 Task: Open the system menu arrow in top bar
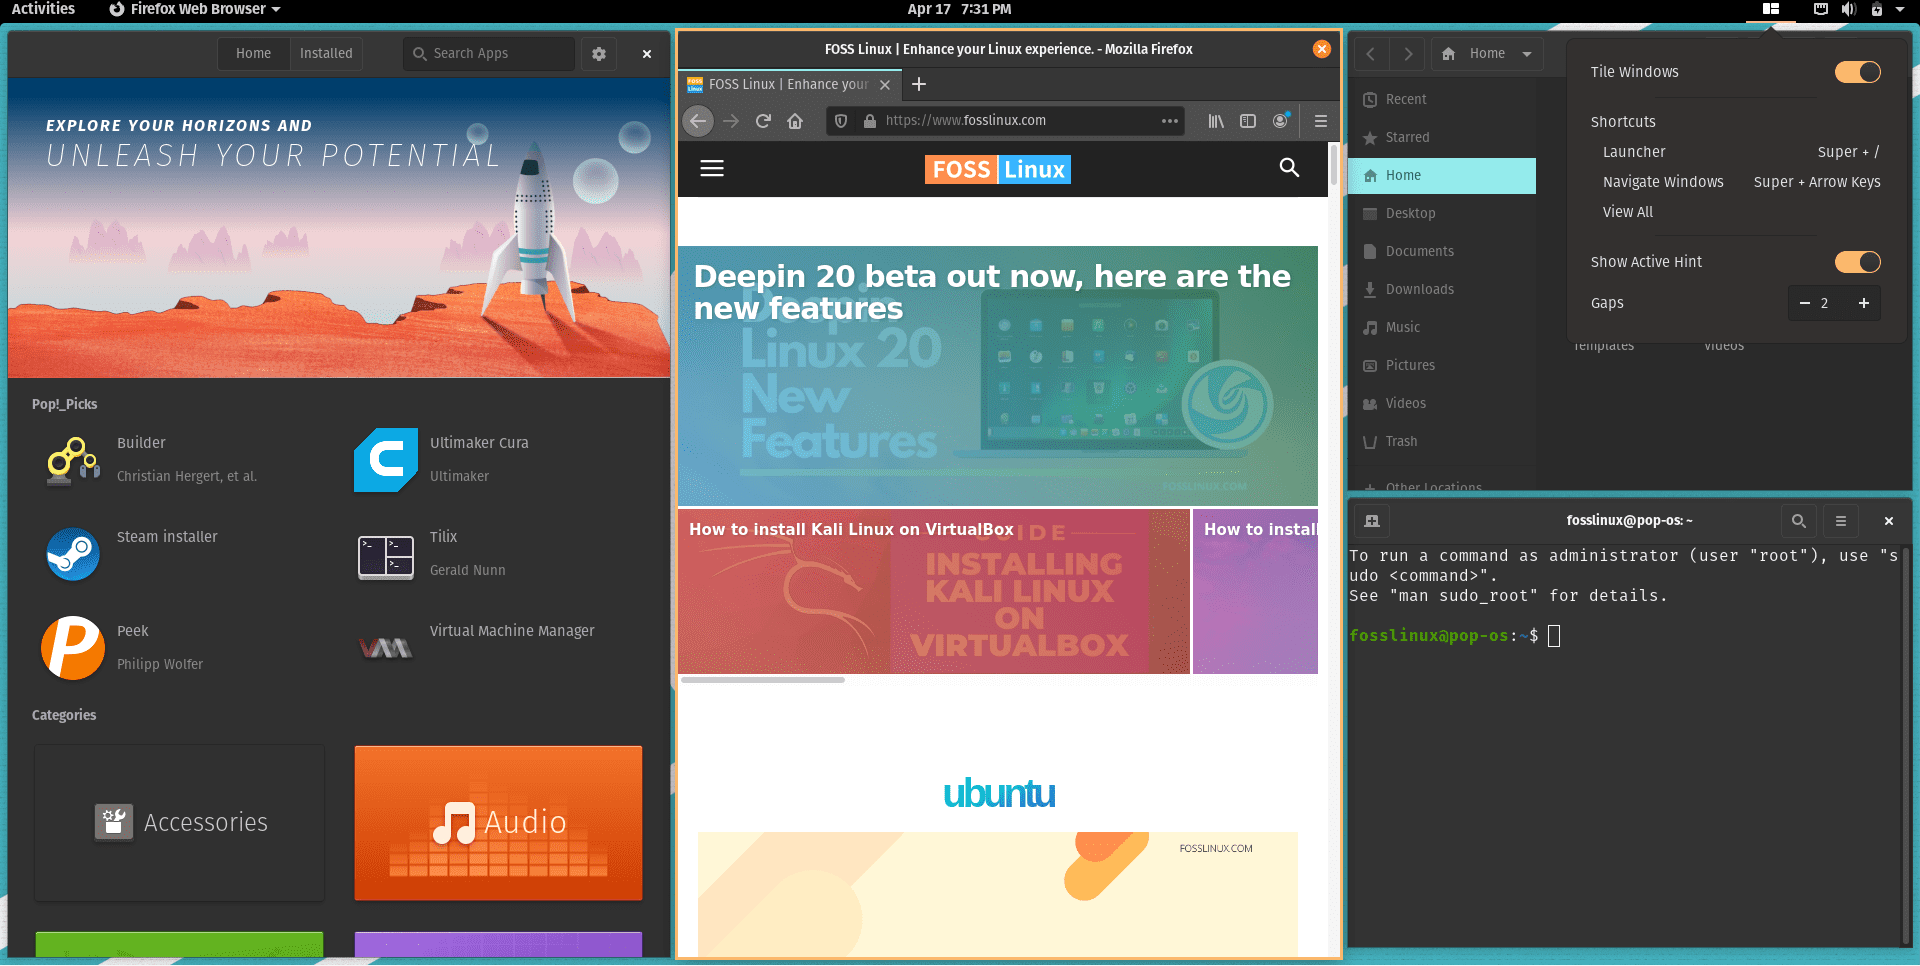coord(1900,9)
